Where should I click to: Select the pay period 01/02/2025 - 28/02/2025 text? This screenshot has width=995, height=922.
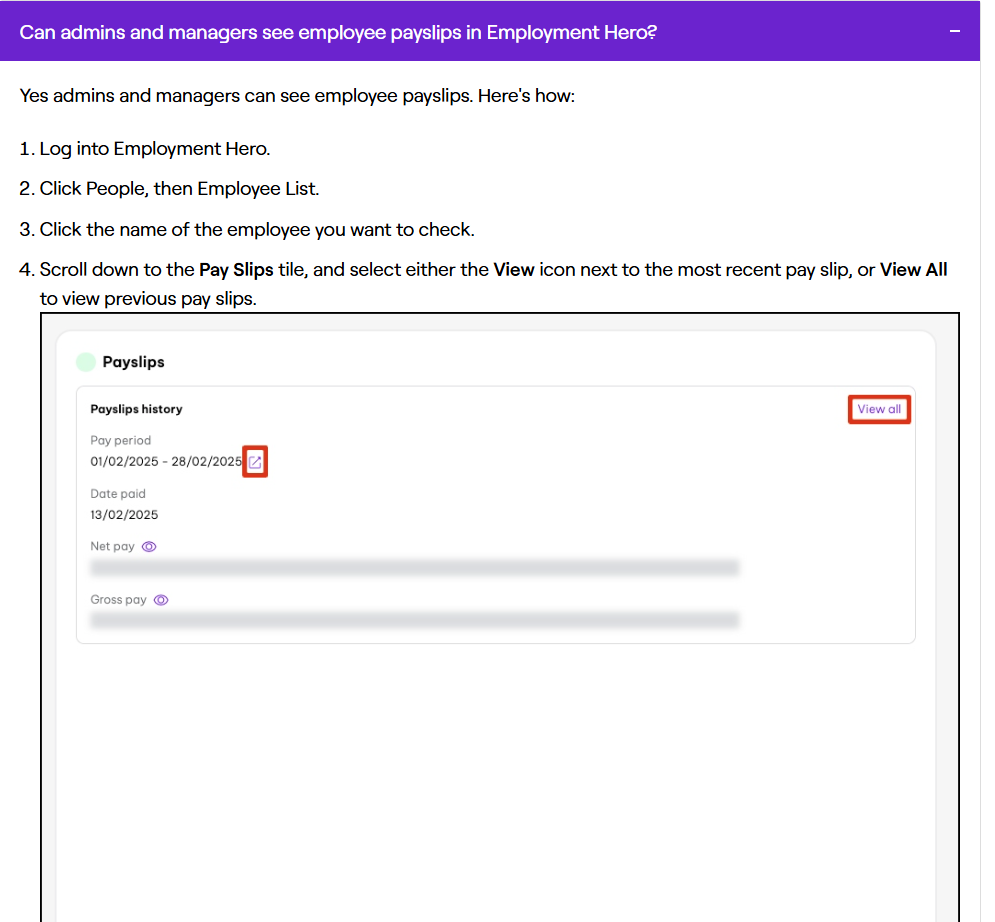tap(166, 461)
